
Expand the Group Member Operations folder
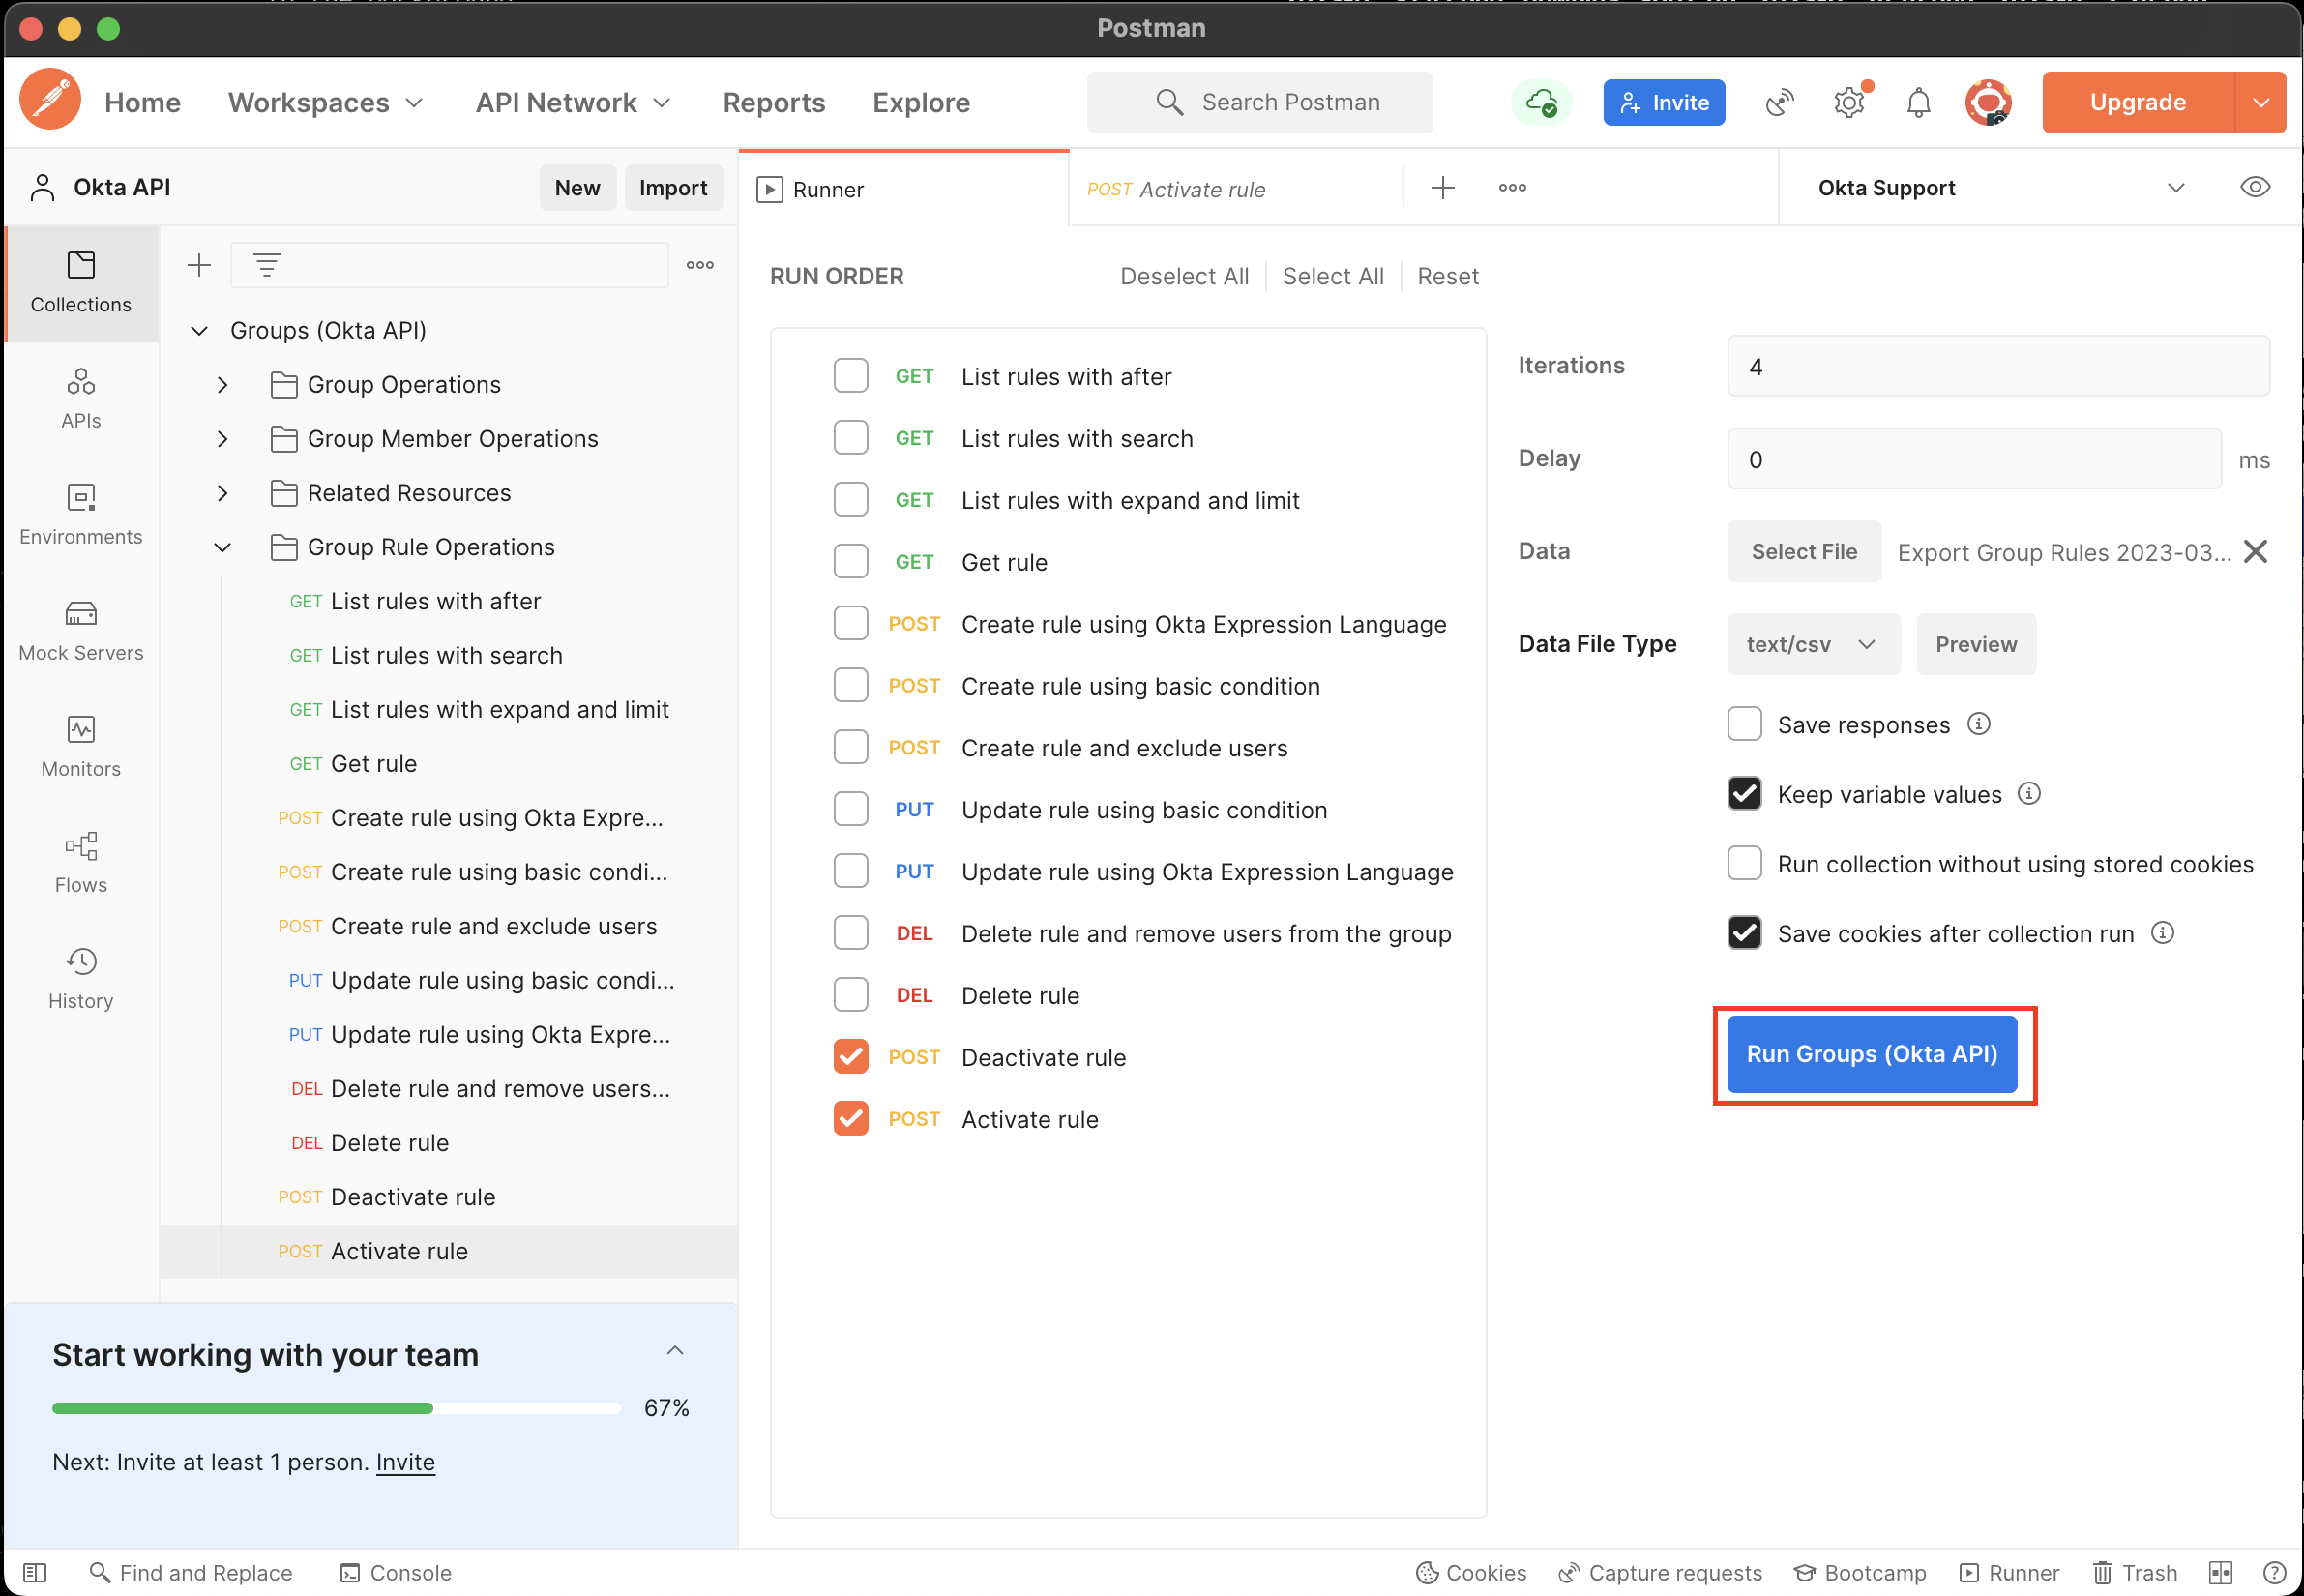click(223, 439)
